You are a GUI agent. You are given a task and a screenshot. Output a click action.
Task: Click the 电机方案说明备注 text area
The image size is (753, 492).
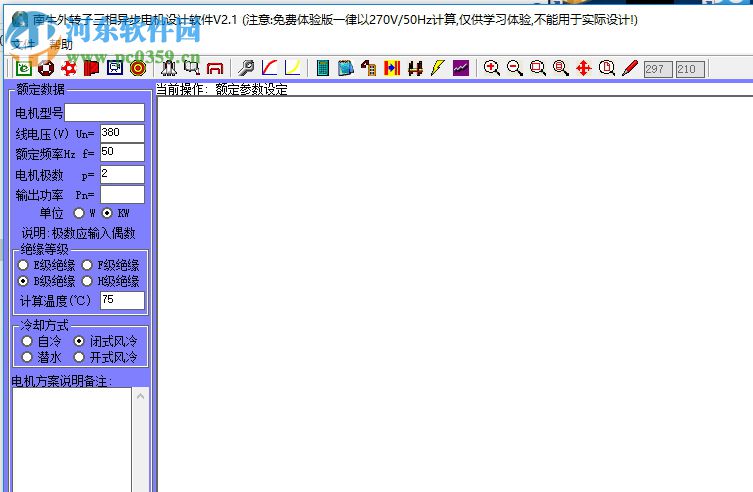tap(72, 439)
